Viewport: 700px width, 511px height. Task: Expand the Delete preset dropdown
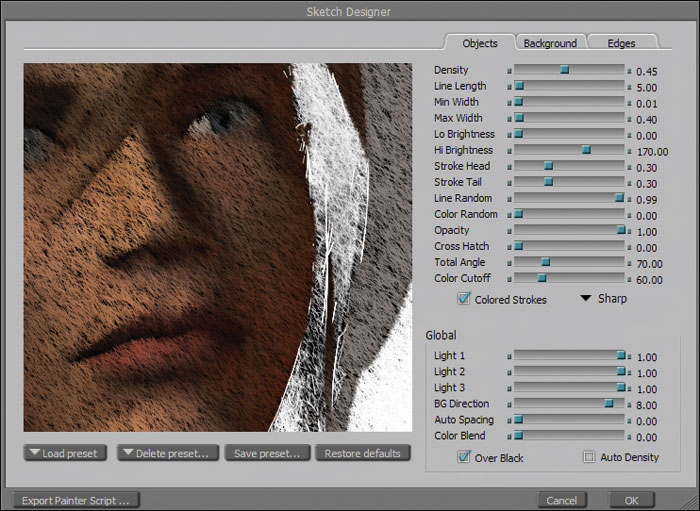[167, 453]
